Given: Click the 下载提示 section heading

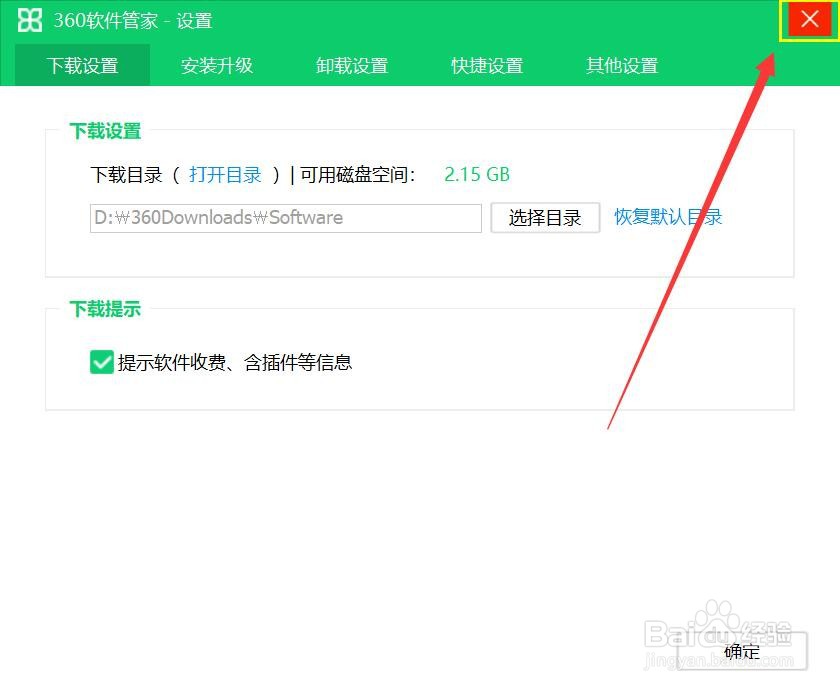Looking at the screenshot, I should click(x=106, y=309).
